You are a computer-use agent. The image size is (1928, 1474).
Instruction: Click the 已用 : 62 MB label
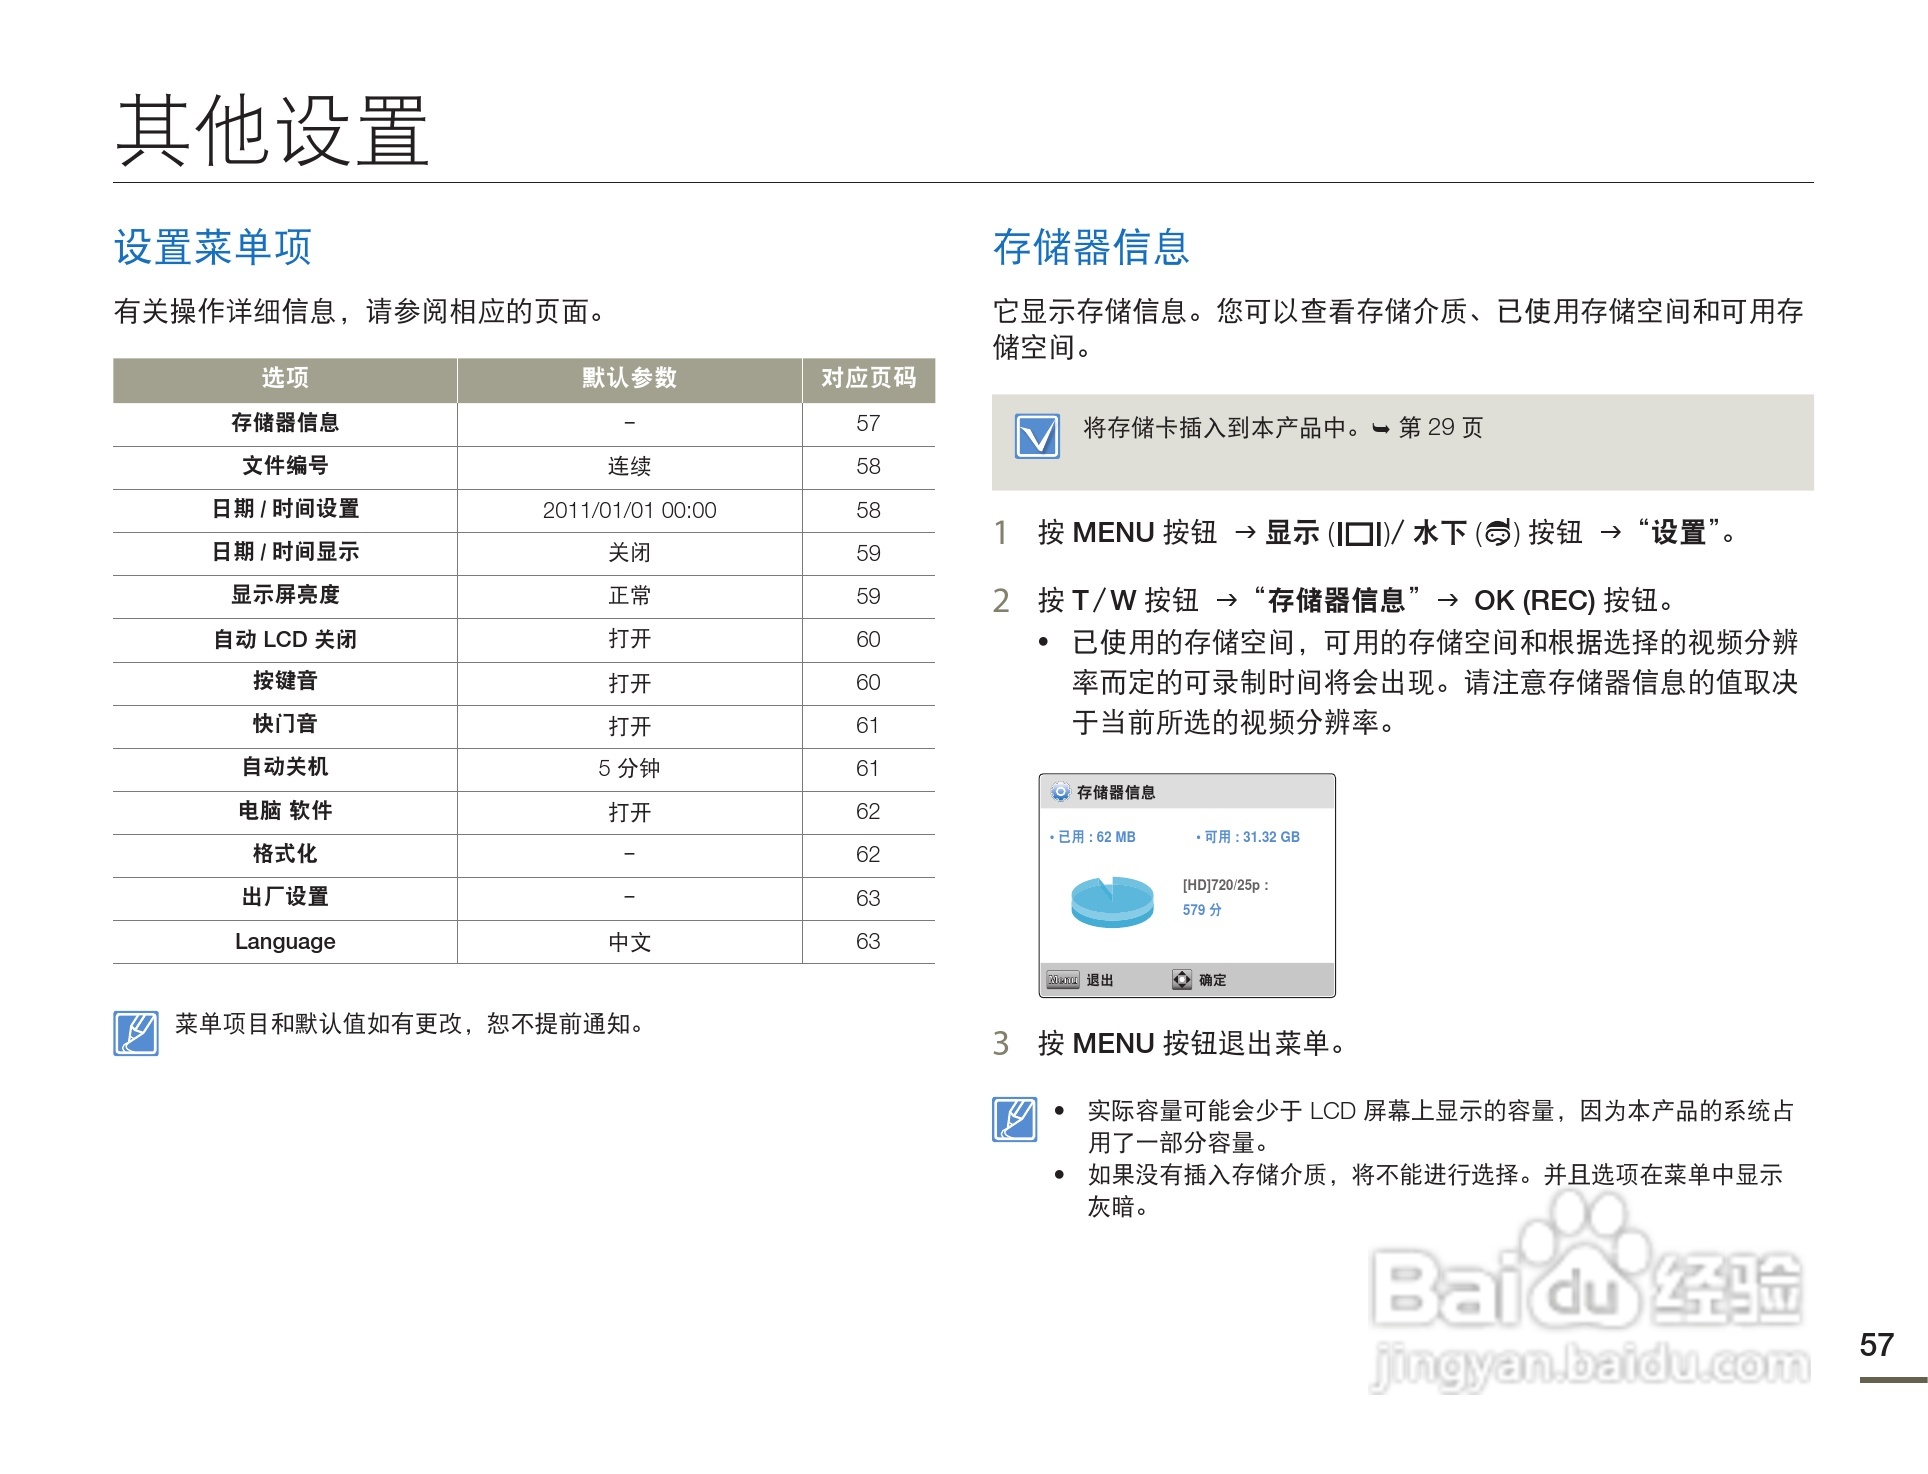click(1092, 837)
